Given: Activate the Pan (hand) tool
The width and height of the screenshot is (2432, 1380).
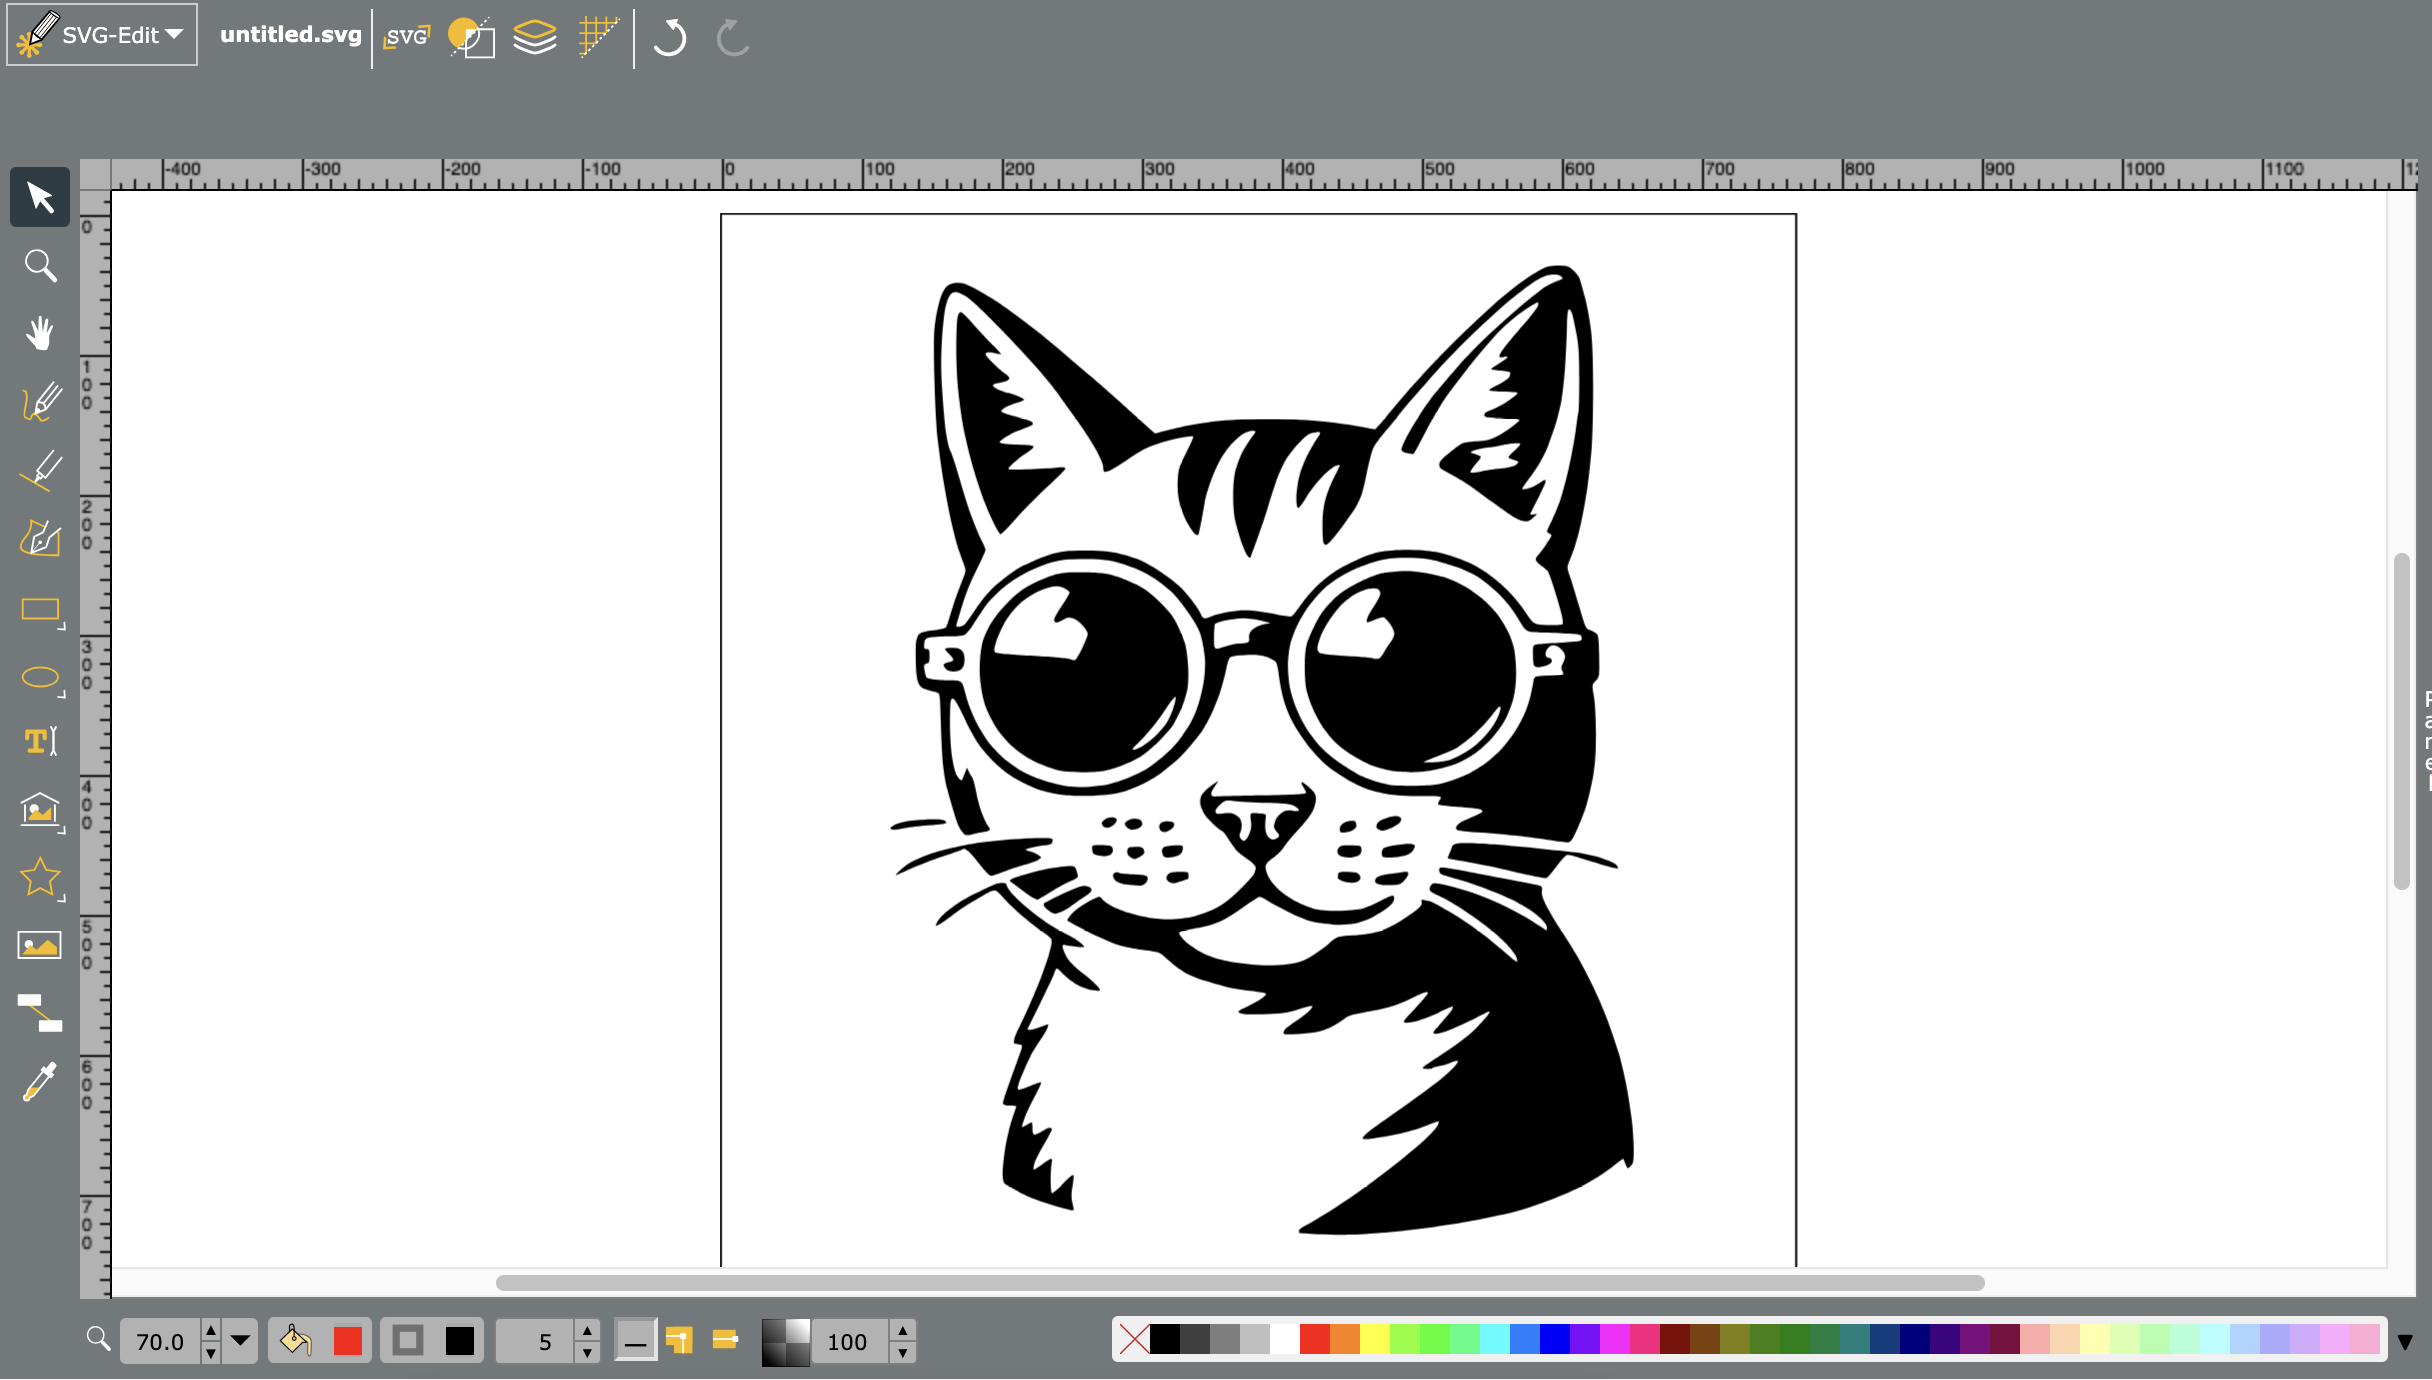Looking at the screenshot, I should [x=40, y=333].
